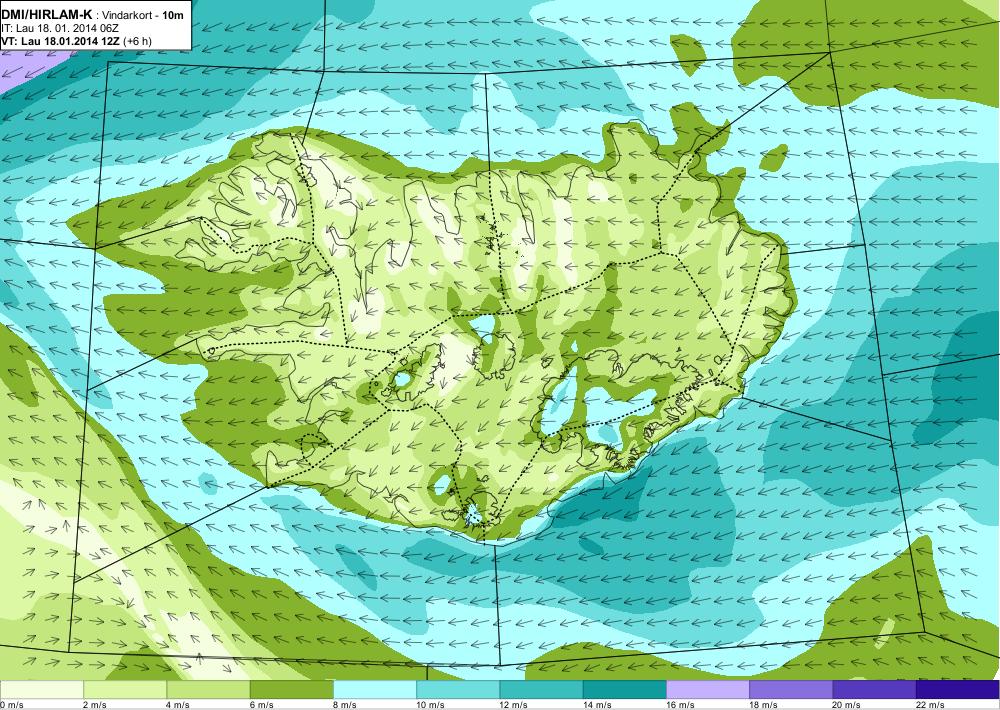The width and height of the screenshot is (1000, 710).
Task: Click the "10 m/s" legend label
Action: (430, 705)
